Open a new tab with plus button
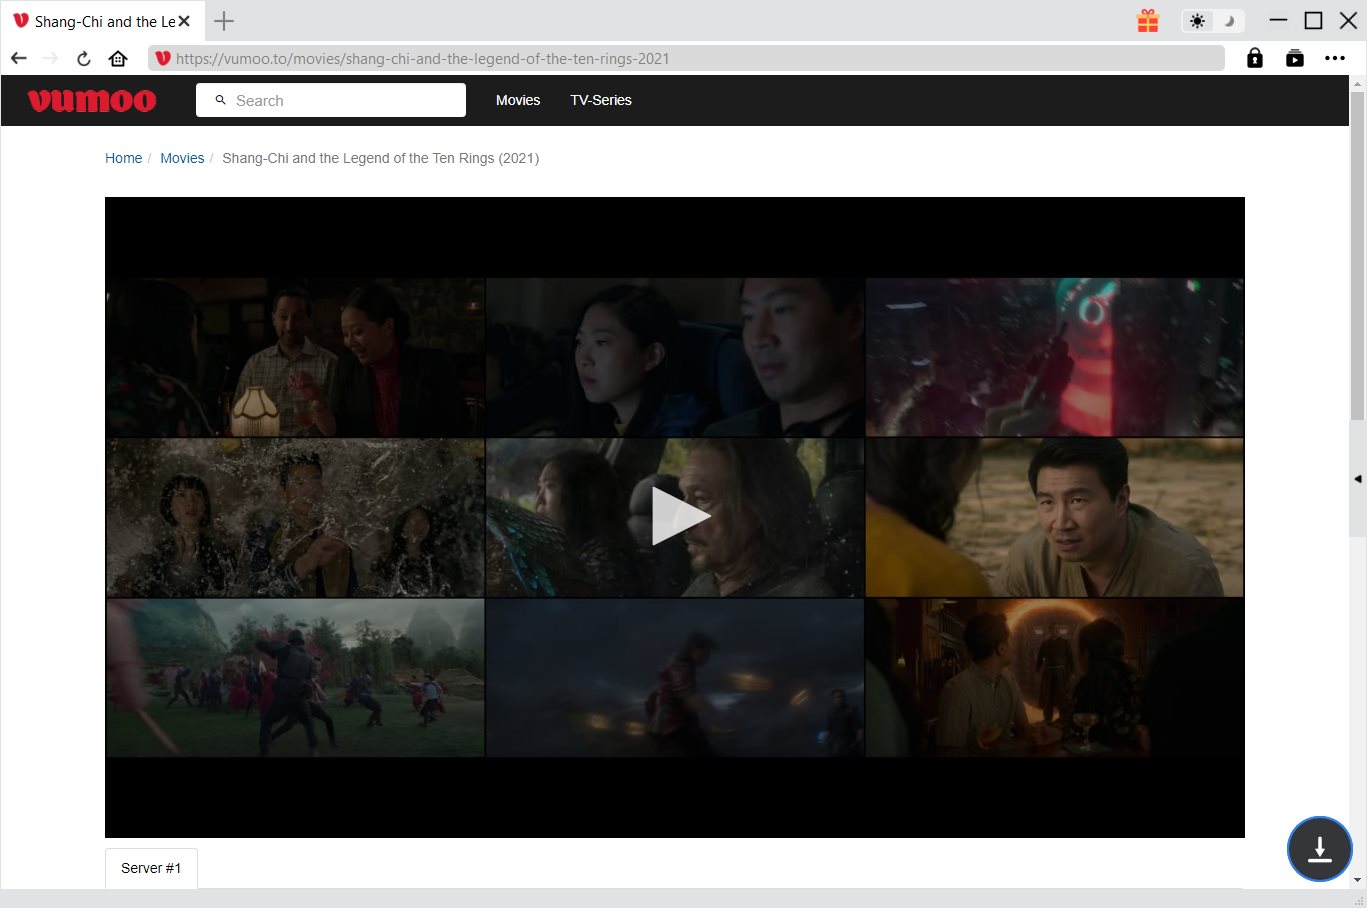The image size is (1367, 908). point(224,21)
